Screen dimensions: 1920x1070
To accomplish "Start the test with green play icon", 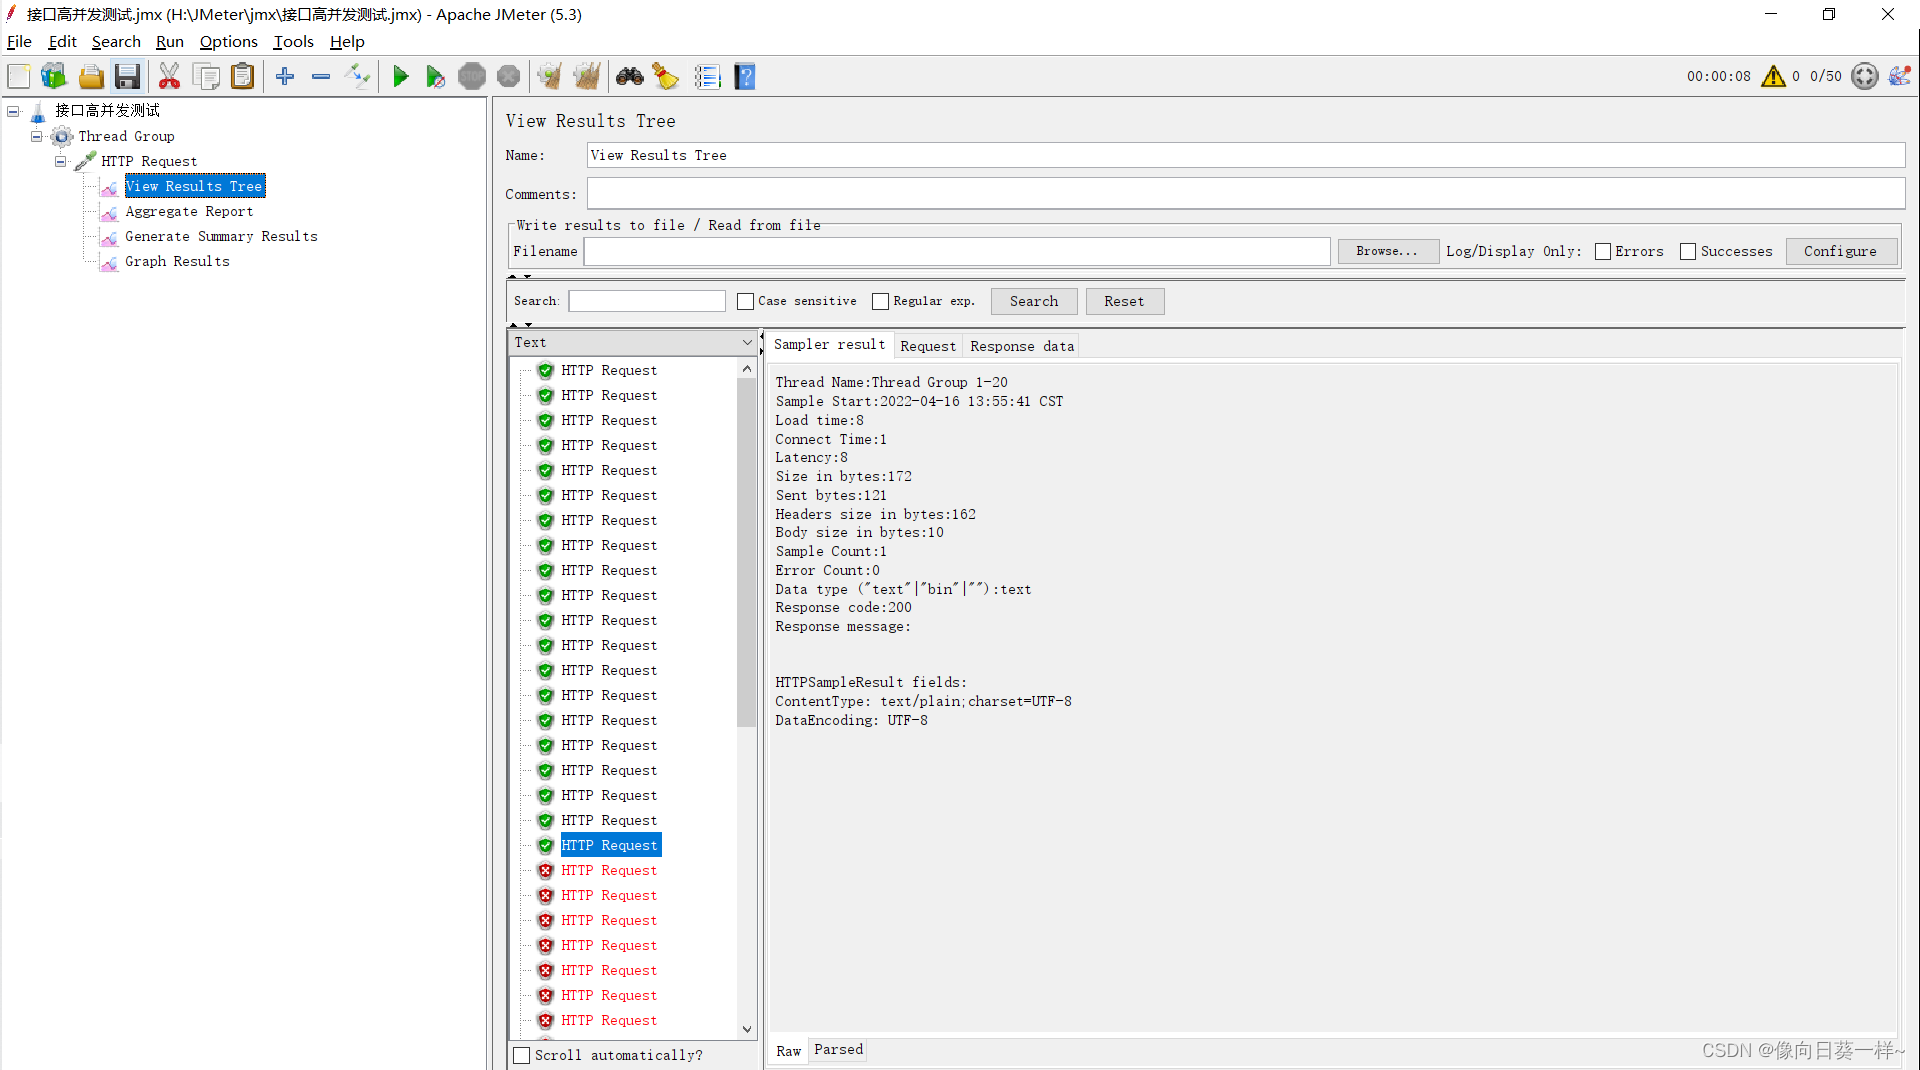I will point(400,77).
